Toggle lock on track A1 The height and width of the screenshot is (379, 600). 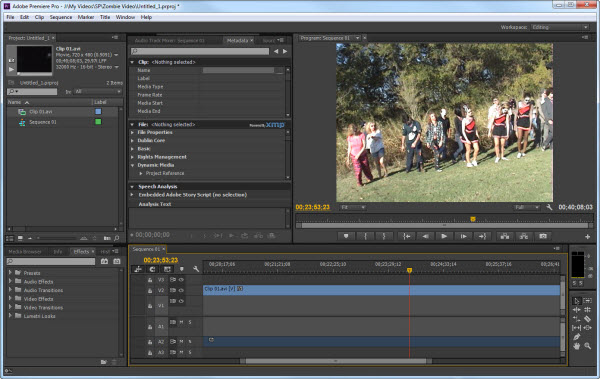[x=150, y=327]
